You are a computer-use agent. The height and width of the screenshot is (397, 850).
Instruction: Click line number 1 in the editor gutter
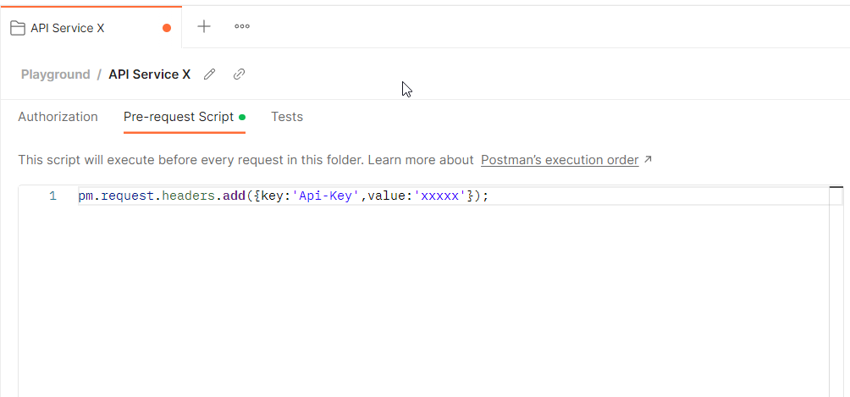click(x=53, y=196)
